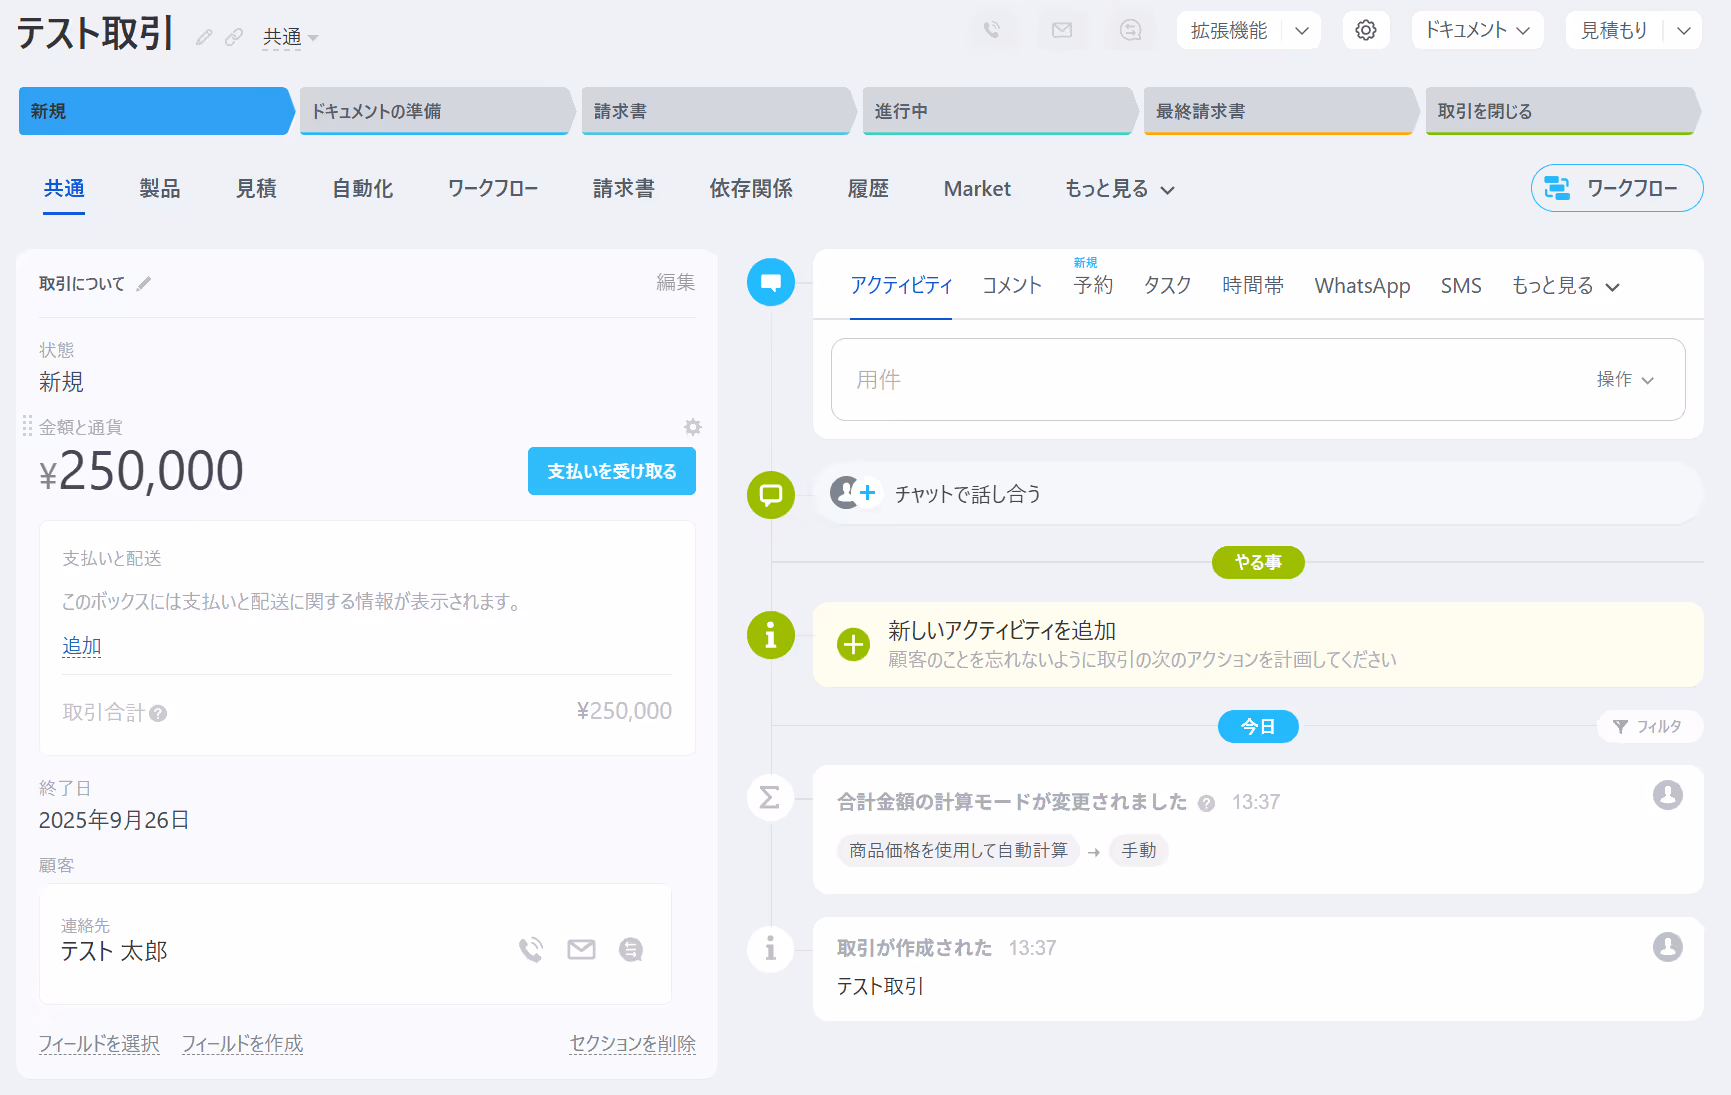1731x1095 pixels.
Task: Open the 操作 dropdown in the activity field
Action: click(1625, 380)
